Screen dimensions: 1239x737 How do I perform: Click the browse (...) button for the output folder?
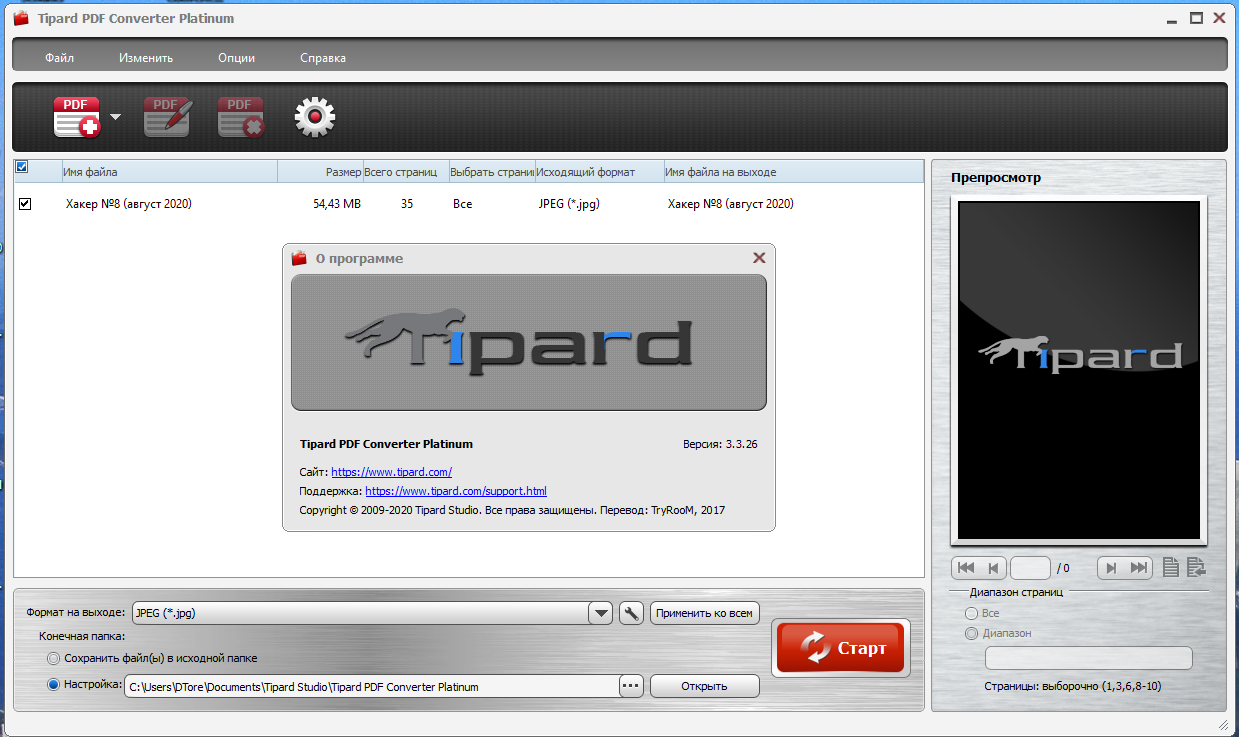[x=631, y=686]
